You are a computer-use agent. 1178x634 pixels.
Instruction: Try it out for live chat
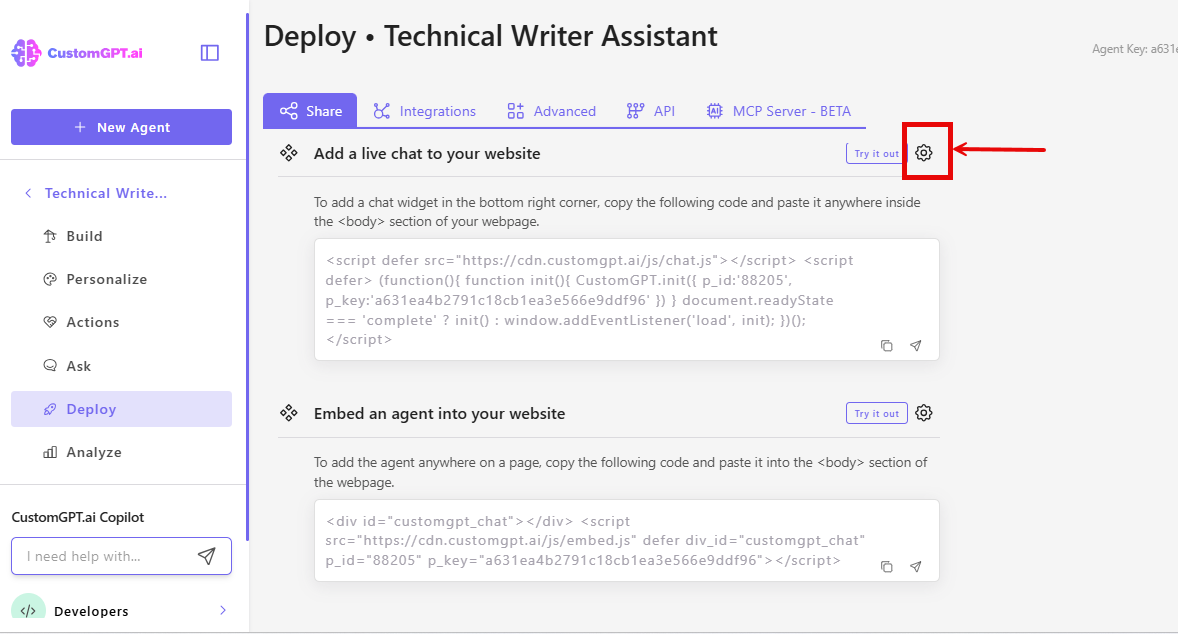pyautogui.click(x=876, y=153)
